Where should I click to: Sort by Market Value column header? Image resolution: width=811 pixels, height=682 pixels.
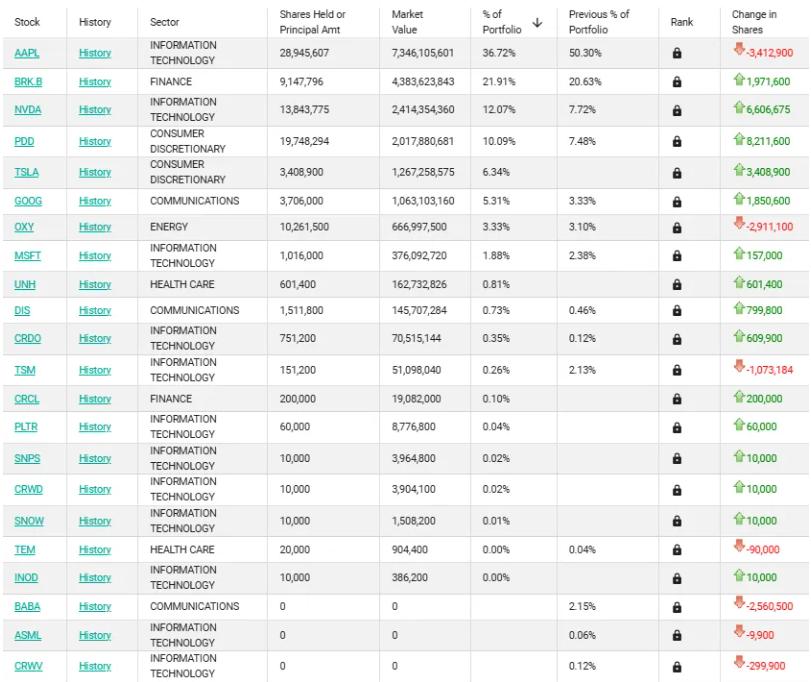point(407,22)
